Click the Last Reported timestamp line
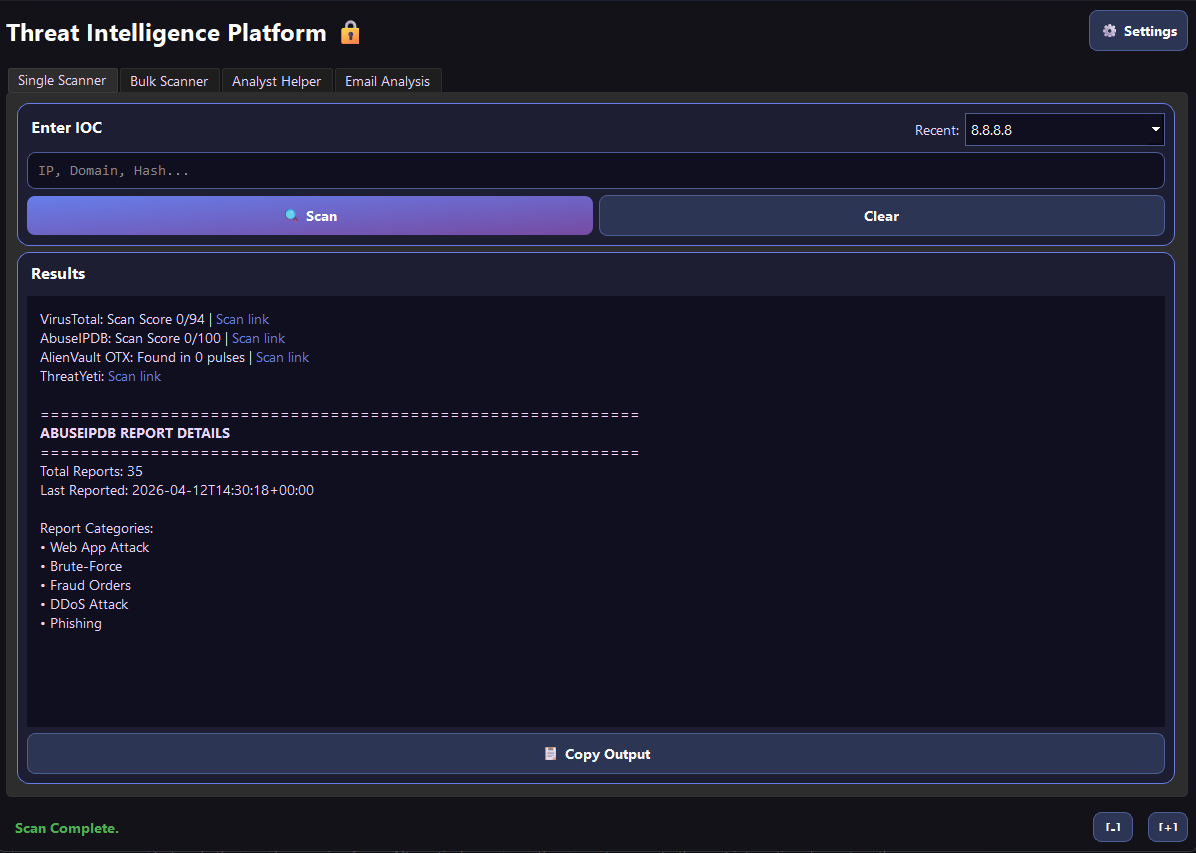 pos(177,491)
